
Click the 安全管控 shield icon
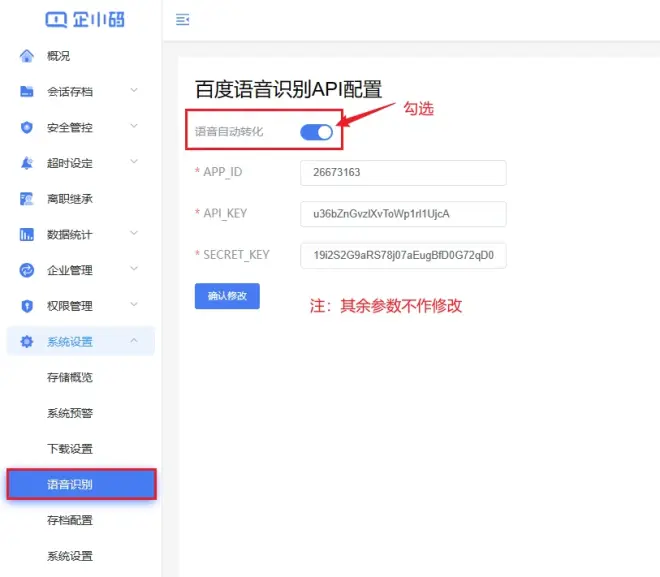pyautogui.click(x=27, y=128)
